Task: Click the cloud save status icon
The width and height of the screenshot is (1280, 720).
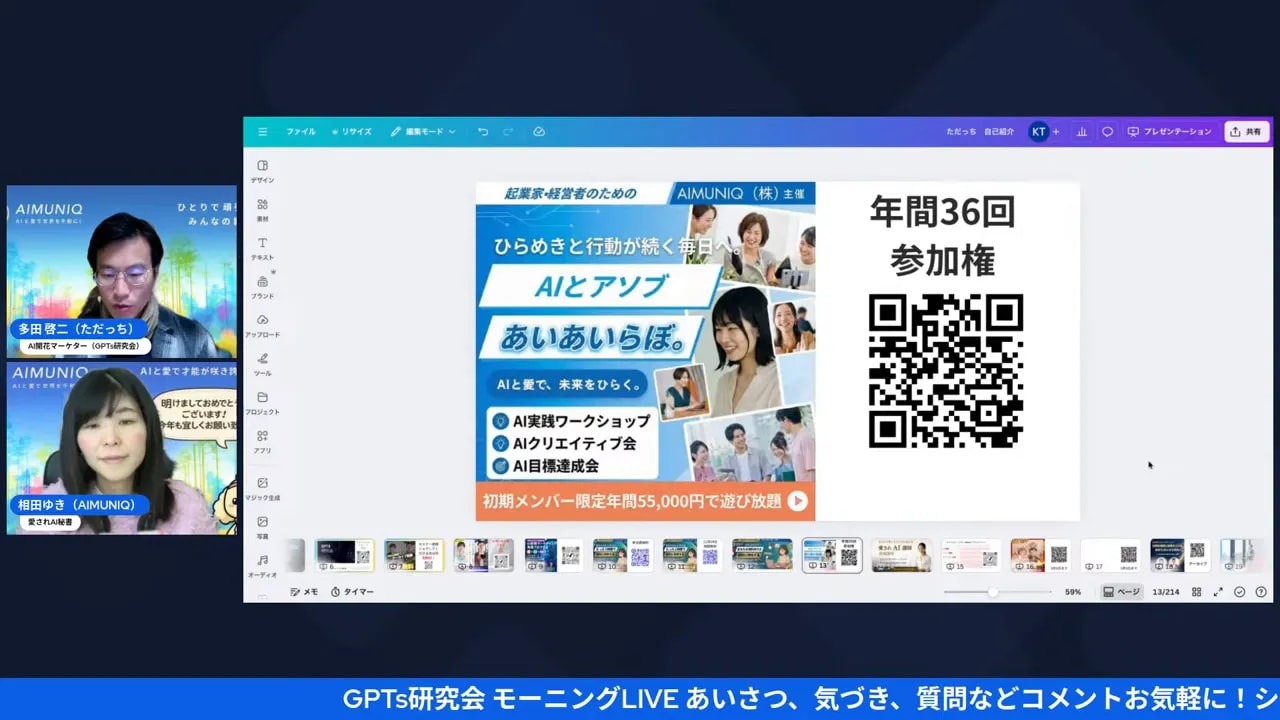Action: pos(539,132)
